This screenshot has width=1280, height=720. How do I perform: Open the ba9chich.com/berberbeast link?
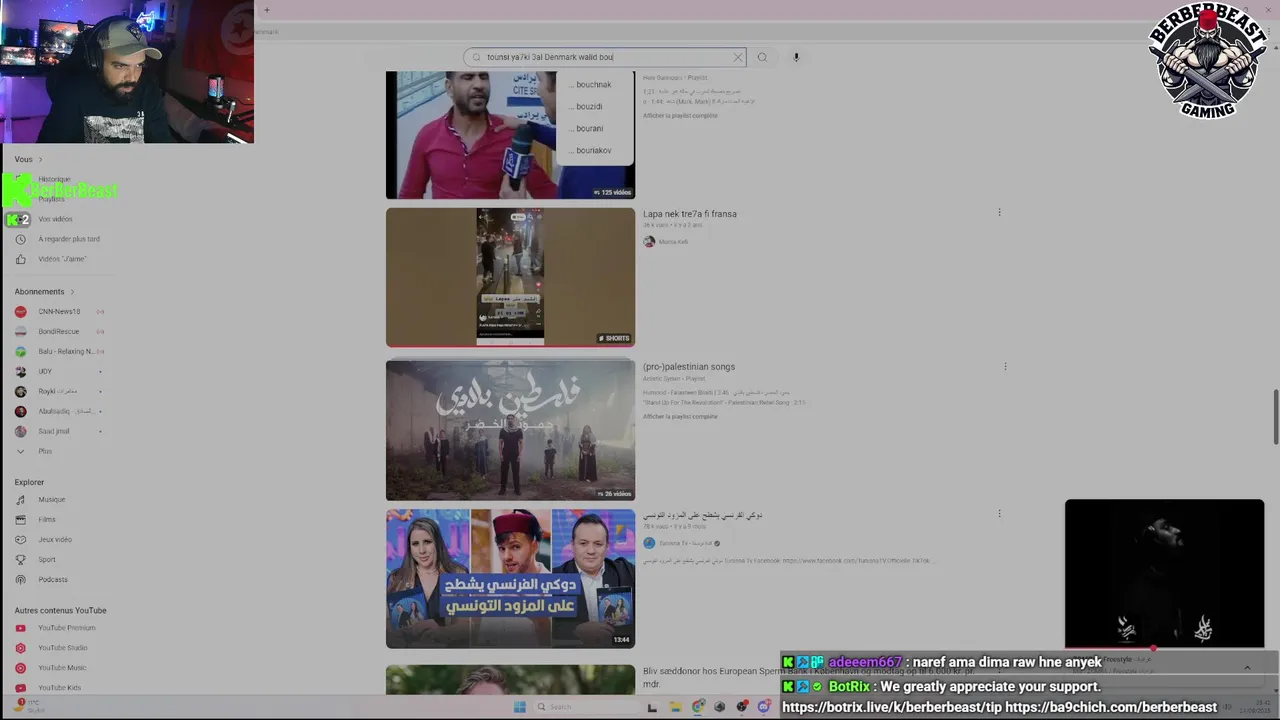pyautogui.click(x=1111, y=707)
